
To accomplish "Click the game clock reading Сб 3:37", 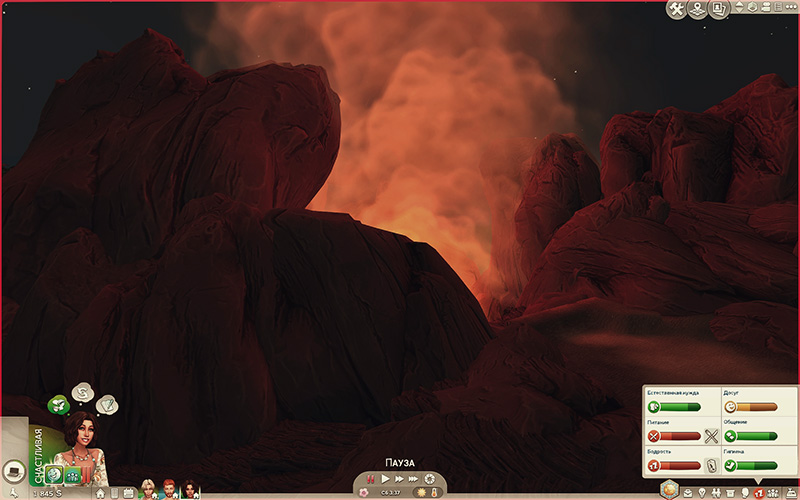I will click(391, 493).
